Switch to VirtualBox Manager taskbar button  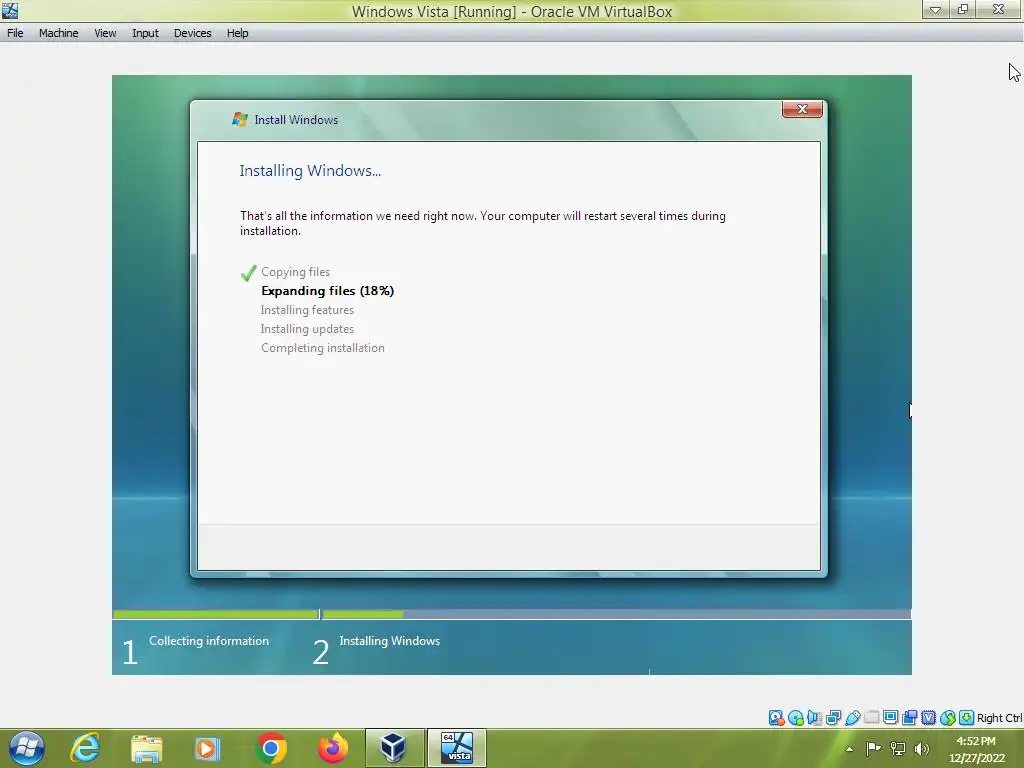pos(394,748)
